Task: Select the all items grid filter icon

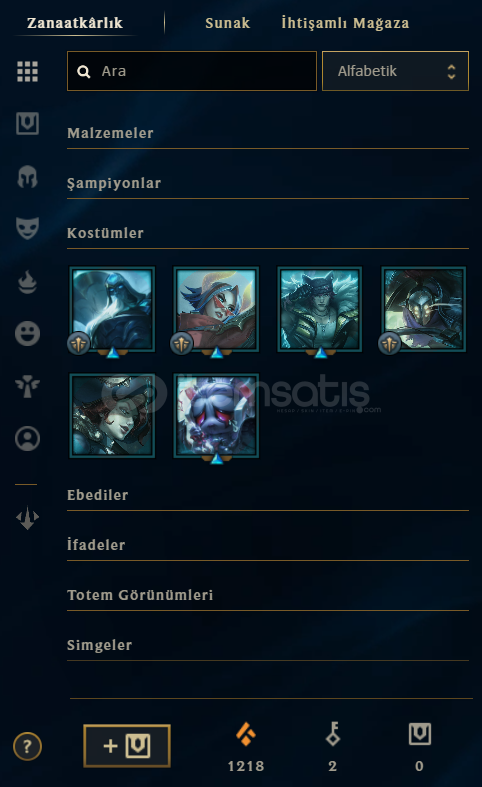Action: click(x=27, y=71)
